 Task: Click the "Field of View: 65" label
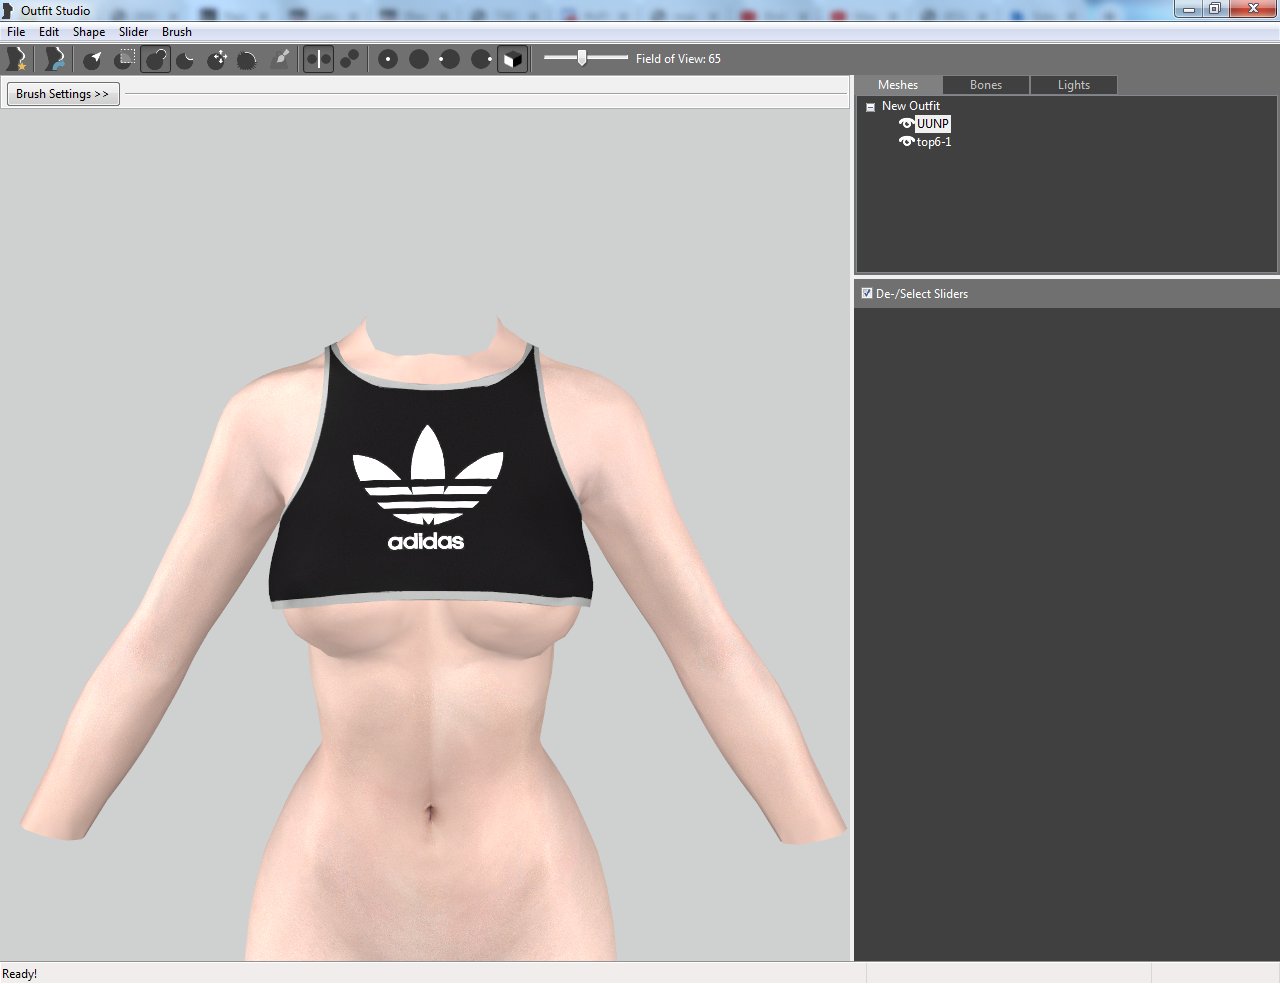click(x=678, y=59)
